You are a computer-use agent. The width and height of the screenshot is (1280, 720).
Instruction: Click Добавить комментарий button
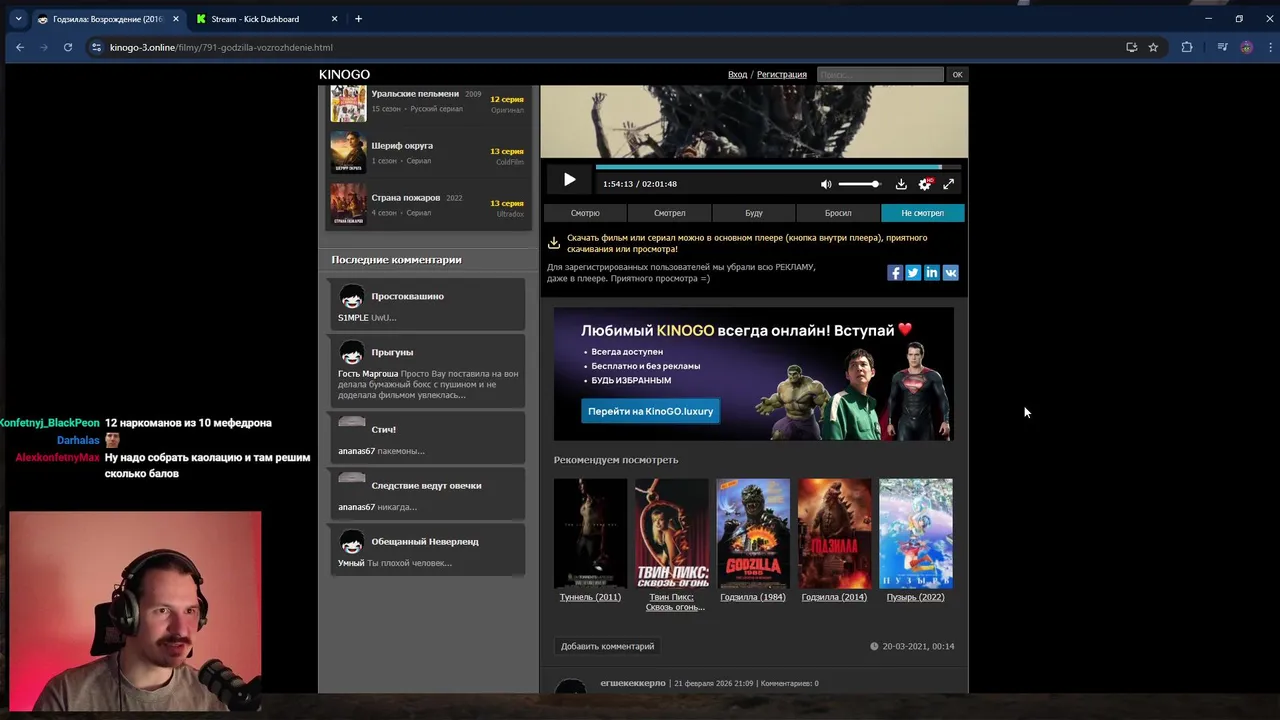pyautogui.click(x=607, y=646)
